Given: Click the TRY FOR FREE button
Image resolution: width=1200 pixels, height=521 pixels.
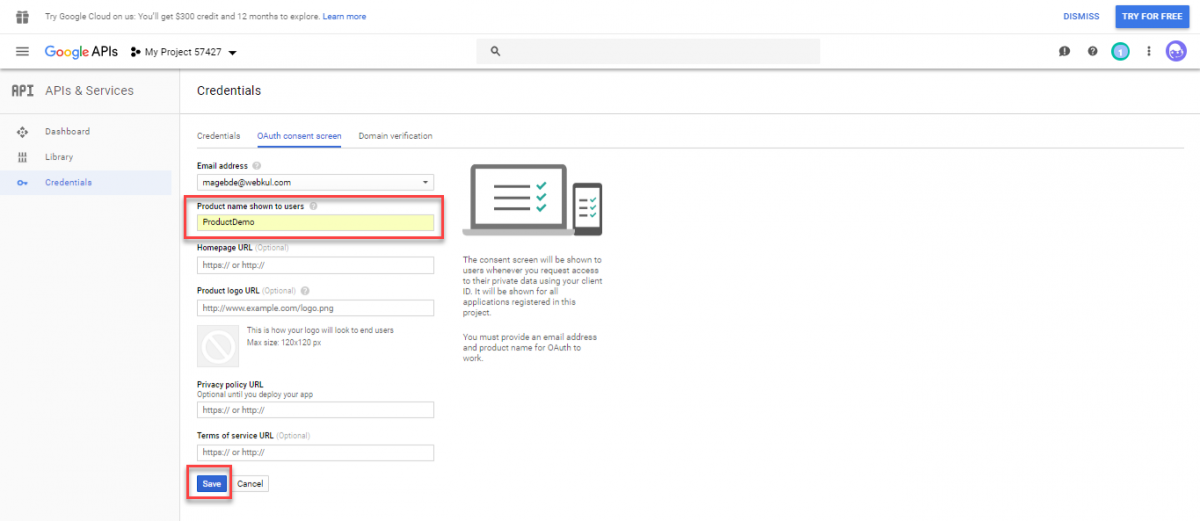Looking at the screenshot, I should click(x=1154, y=16).
